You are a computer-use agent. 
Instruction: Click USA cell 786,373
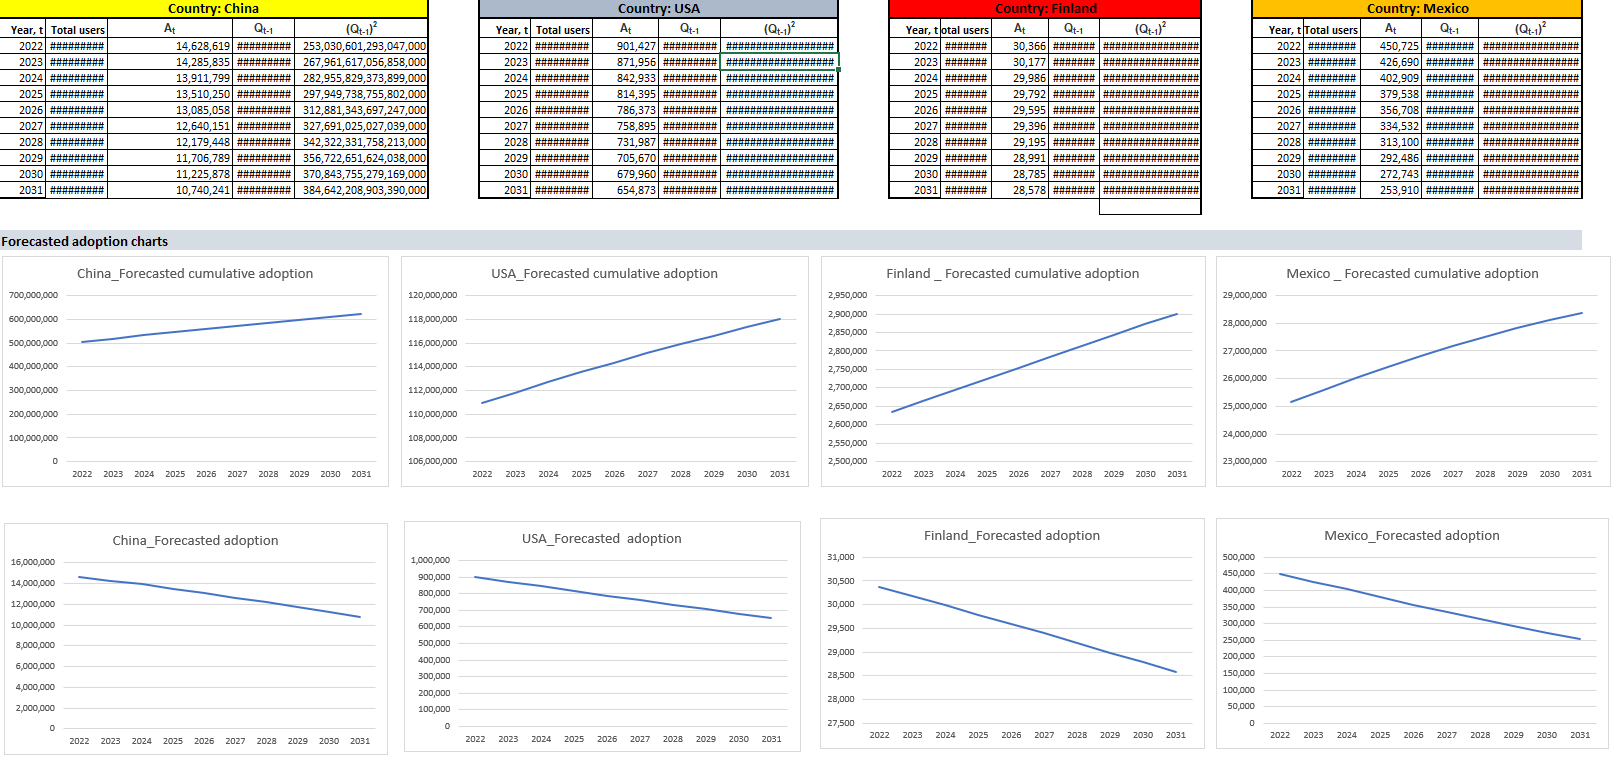pos(626,110)
